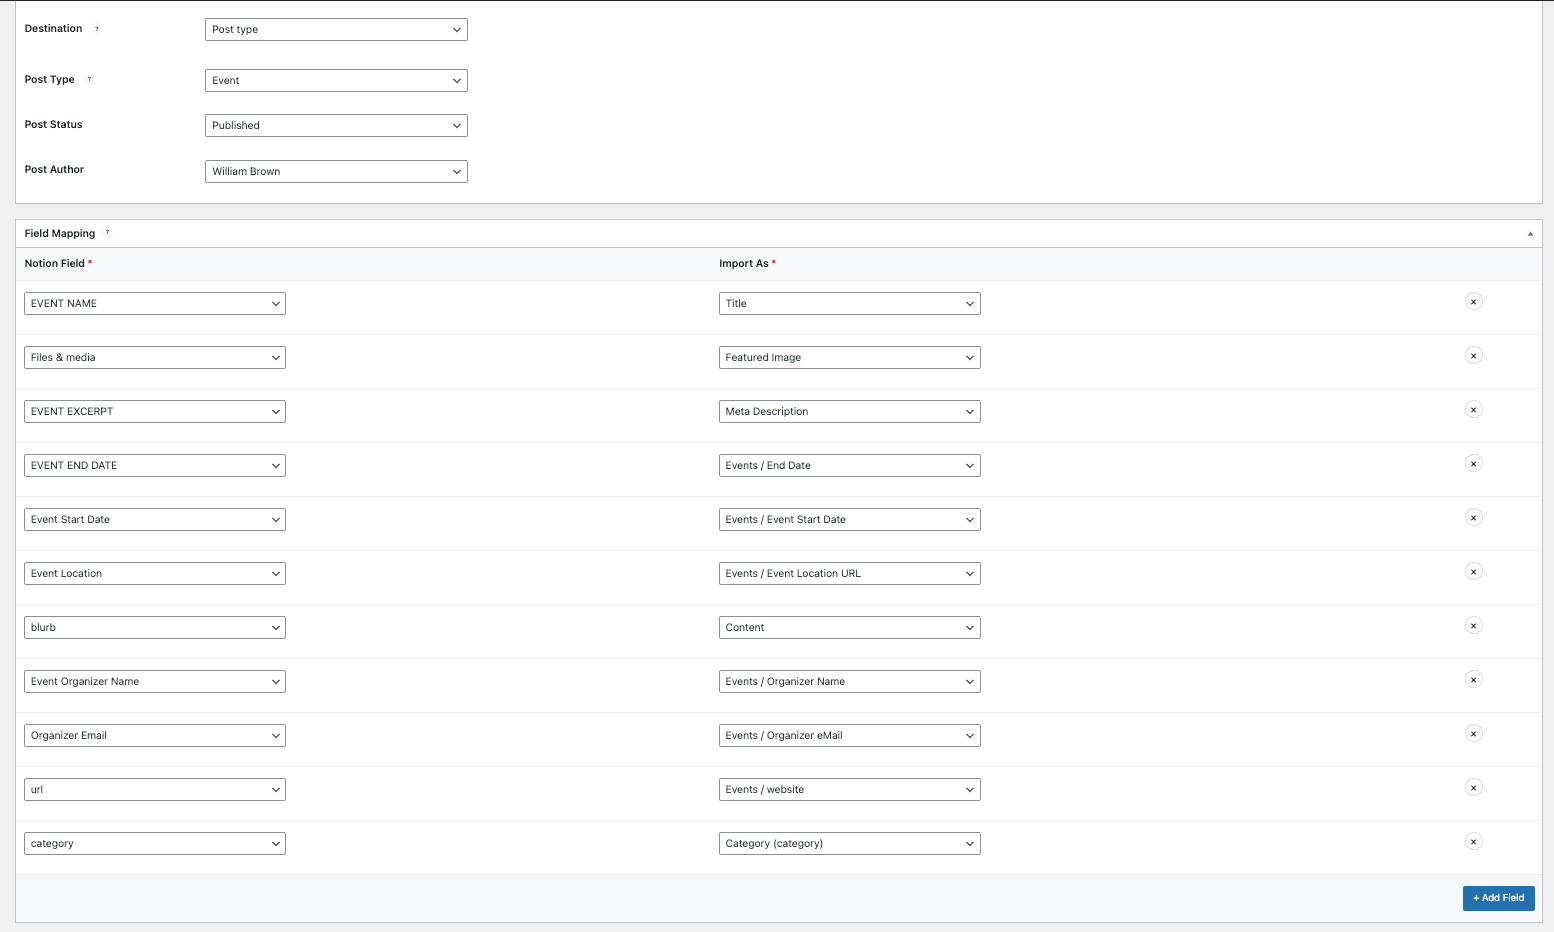This screenshot has width=1554, height=932.
Task: Open the Events / website dropdown
Action: tap(850, 789)
